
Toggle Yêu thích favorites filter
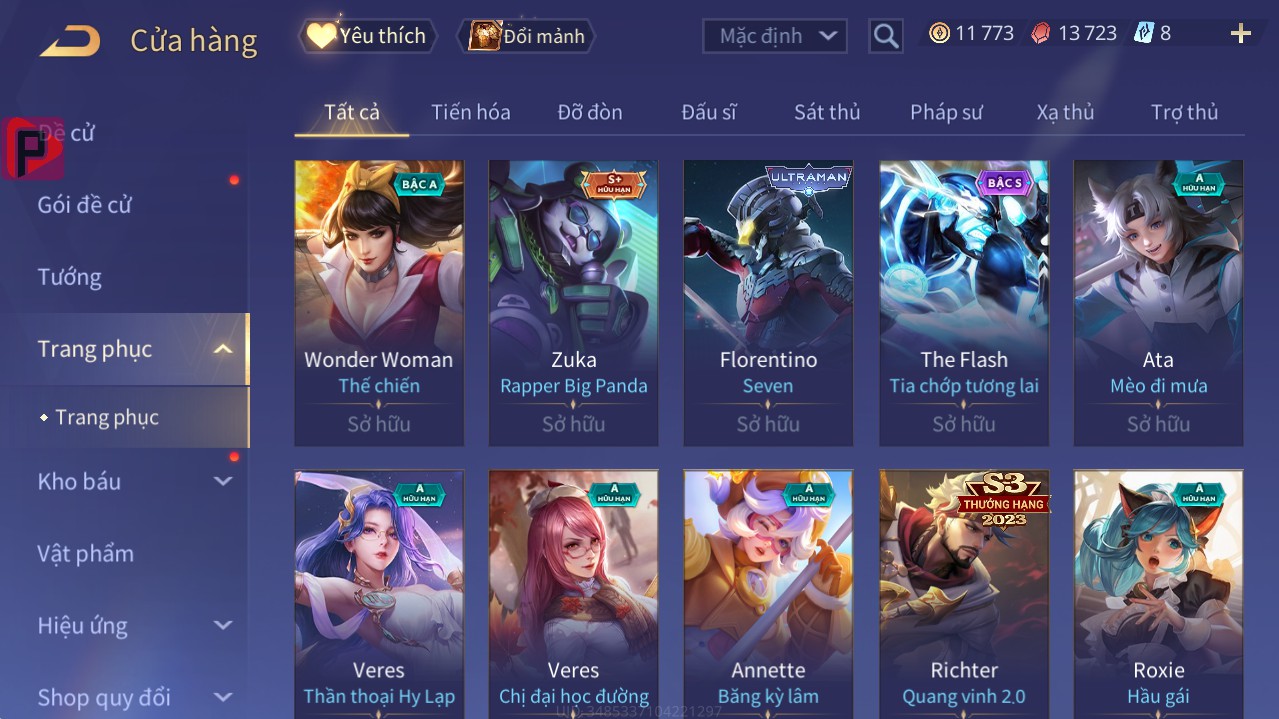click(368, 36)
